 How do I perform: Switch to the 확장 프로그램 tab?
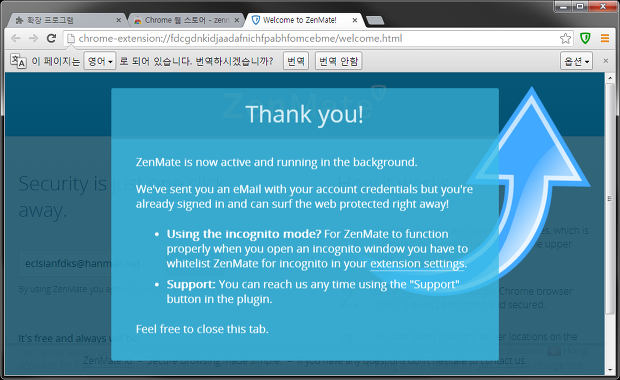coord(65,20)
